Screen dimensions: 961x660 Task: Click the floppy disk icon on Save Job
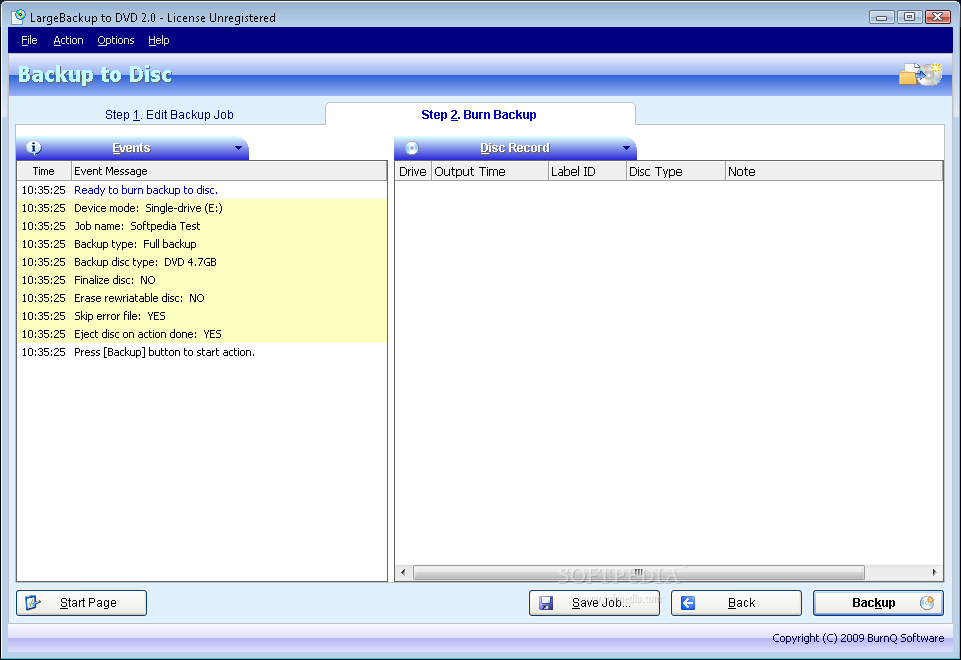[x=546, y=603]
